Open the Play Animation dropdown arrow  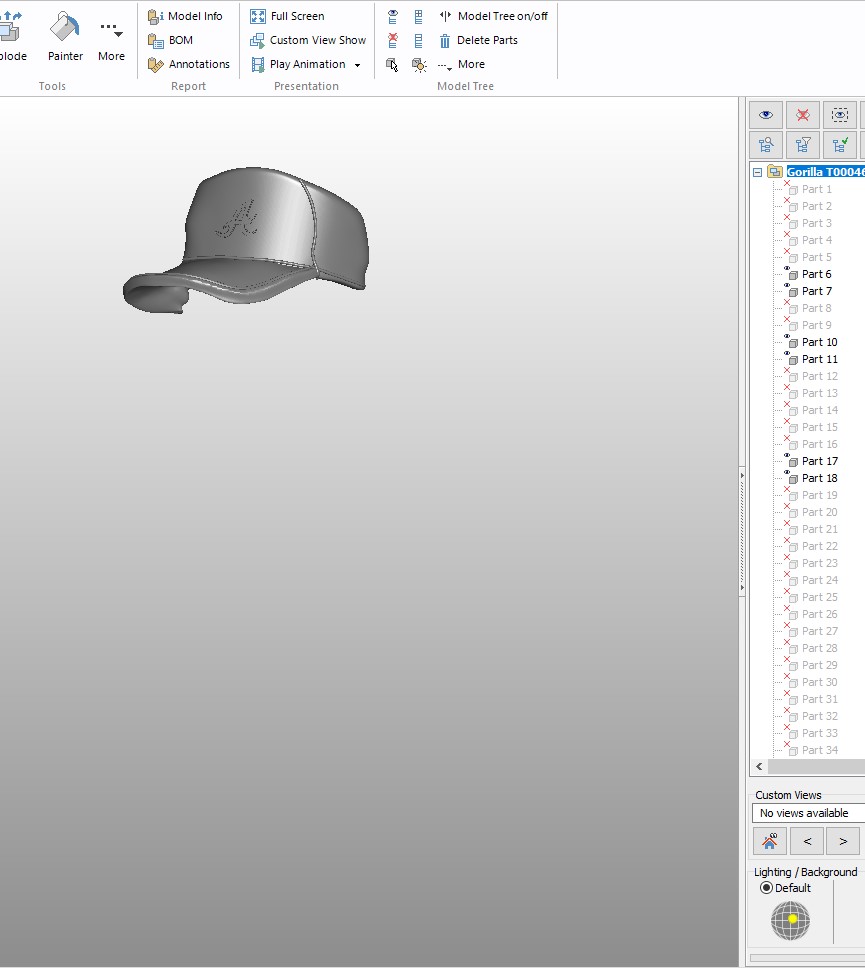click(x=358, y=65)
